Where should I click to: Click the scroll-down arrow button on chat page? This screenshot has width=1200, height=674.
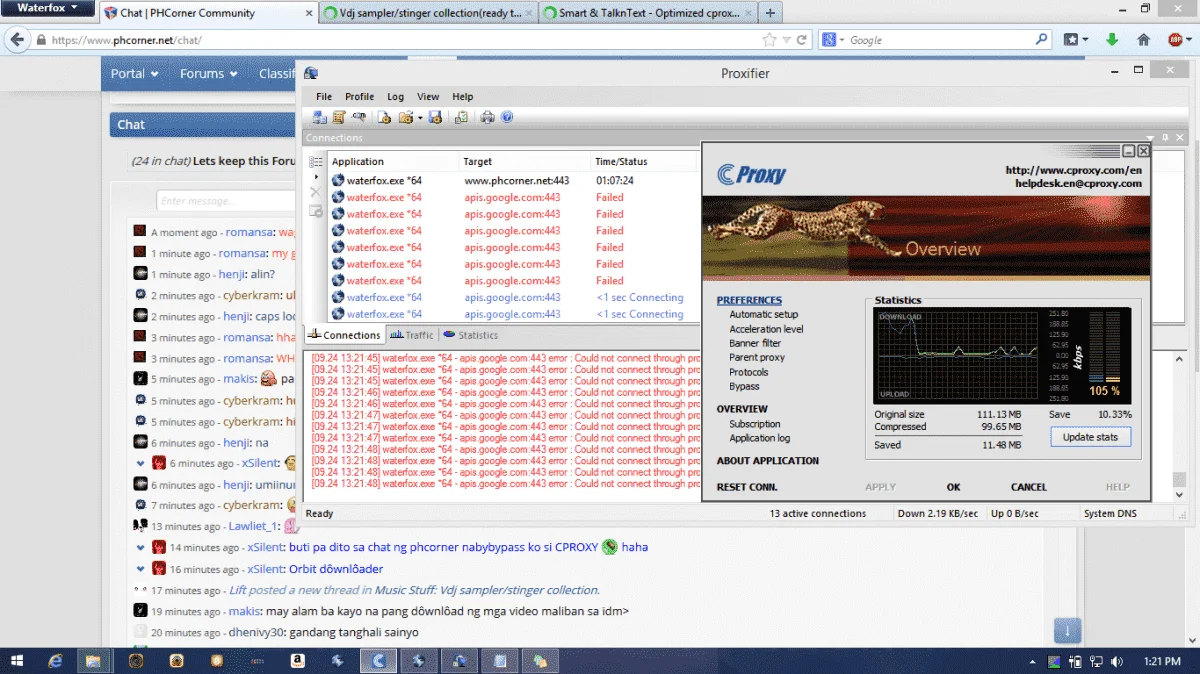click(1067, 631)
